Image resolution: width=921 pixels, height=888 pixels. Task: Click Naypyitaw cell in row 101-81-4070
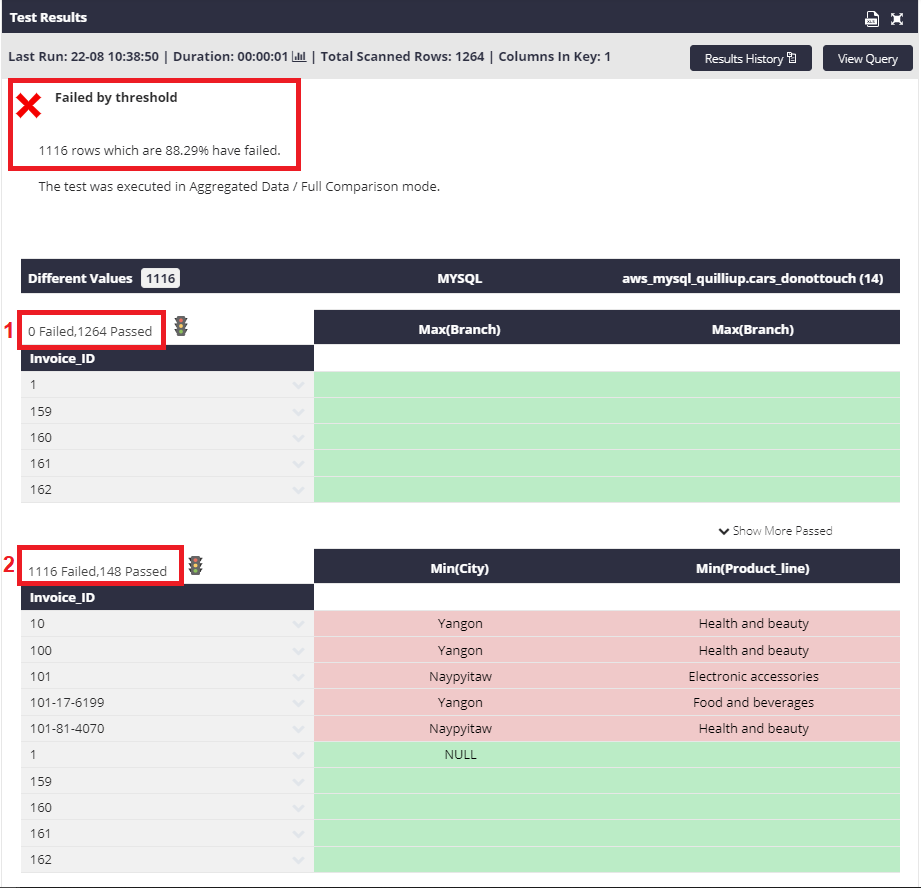coord(460,729)
